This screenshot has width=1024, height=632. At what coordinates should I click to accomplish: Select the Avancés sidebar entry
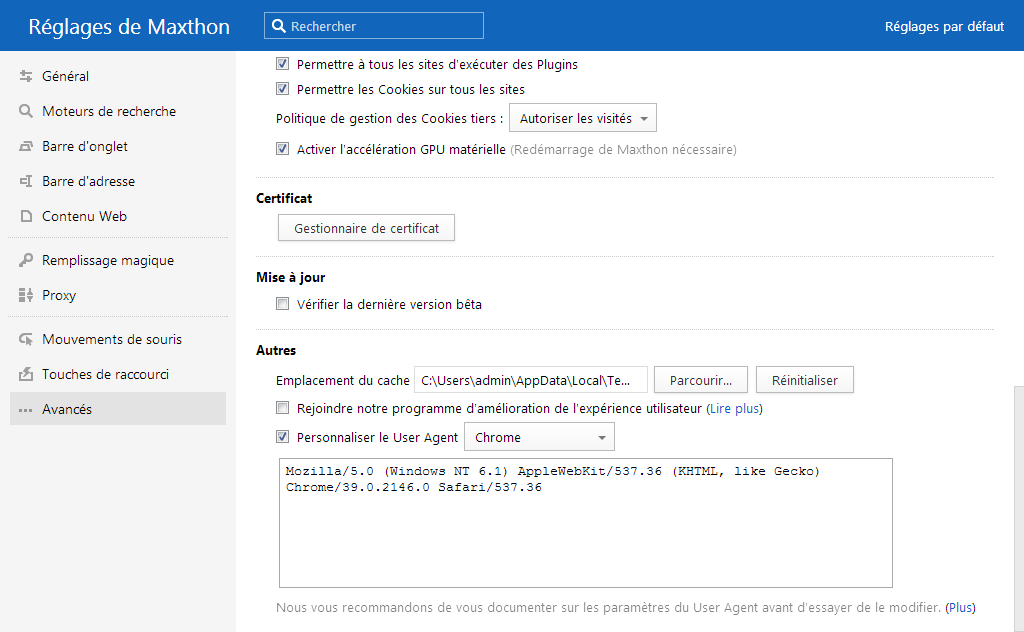tap(118, 409)
